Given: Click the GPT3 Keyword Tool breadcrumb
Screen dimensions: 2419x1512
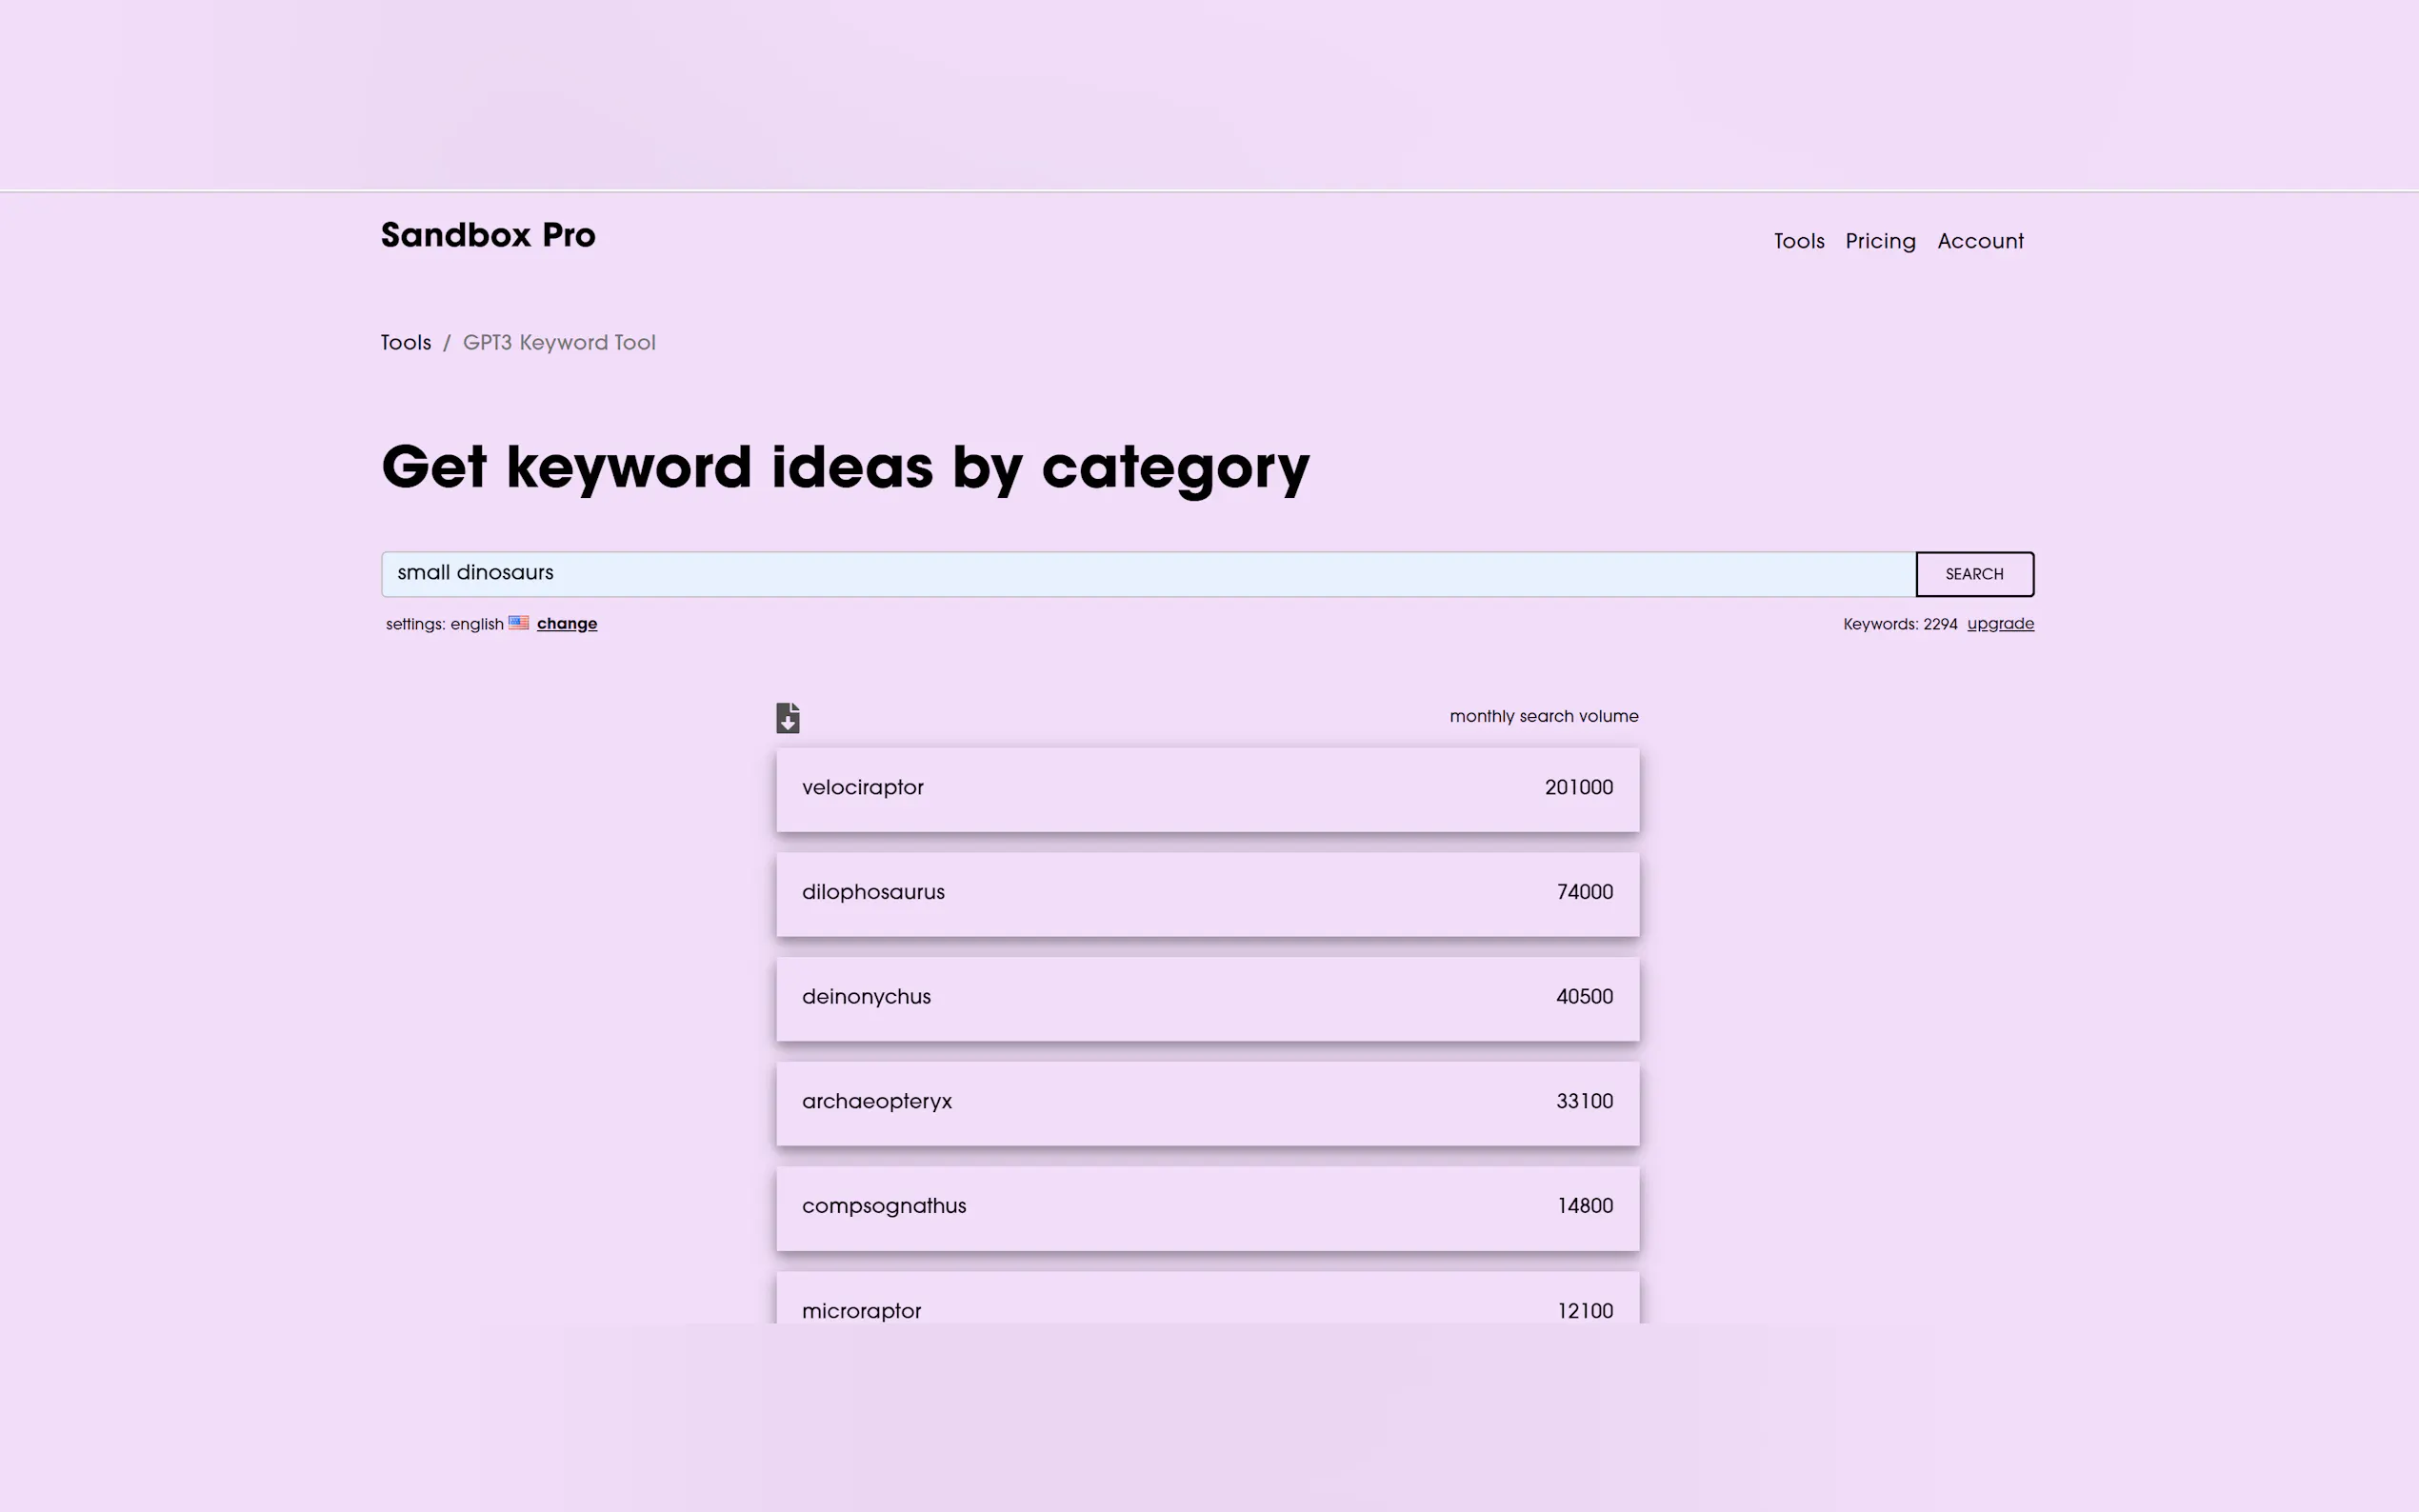Looking at the screenshot, I should click(x=559, y=343).
